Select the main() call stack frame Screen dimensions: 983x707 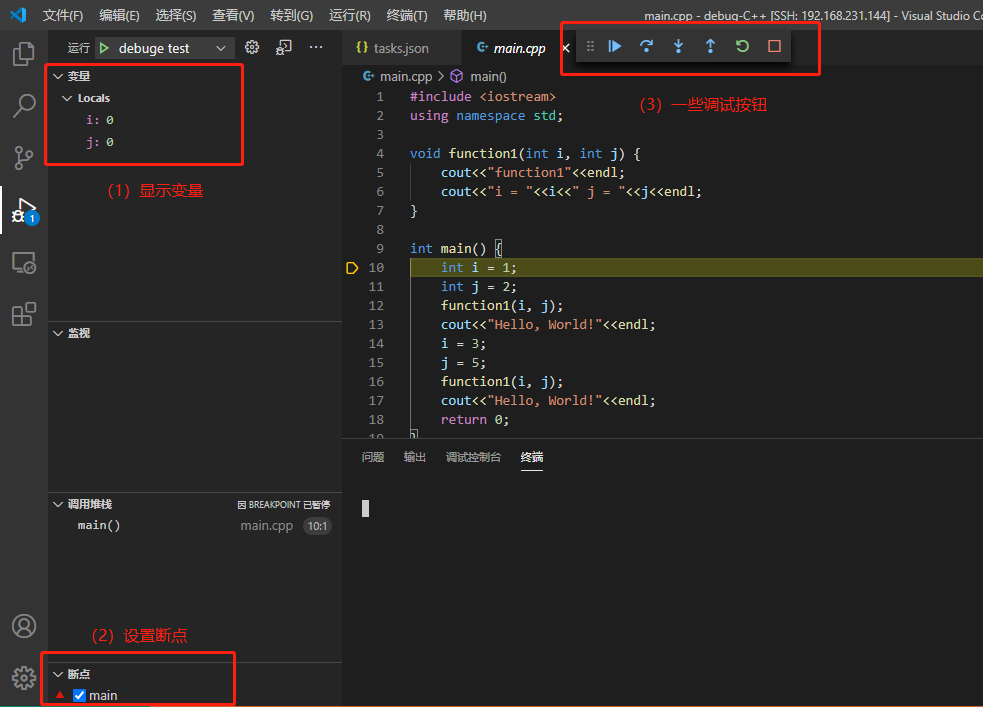click(195, 526)
